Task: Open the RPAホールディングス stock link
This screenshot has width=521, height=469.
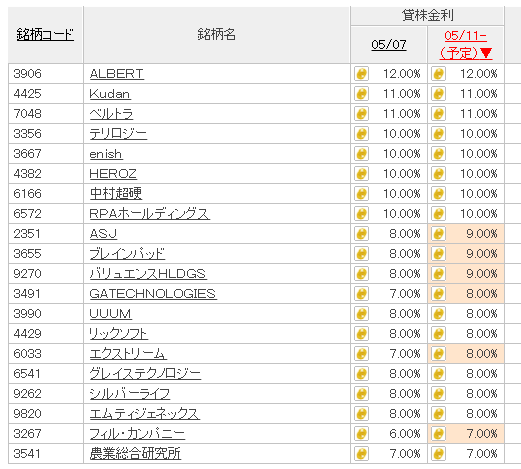Action: [149, 214]
